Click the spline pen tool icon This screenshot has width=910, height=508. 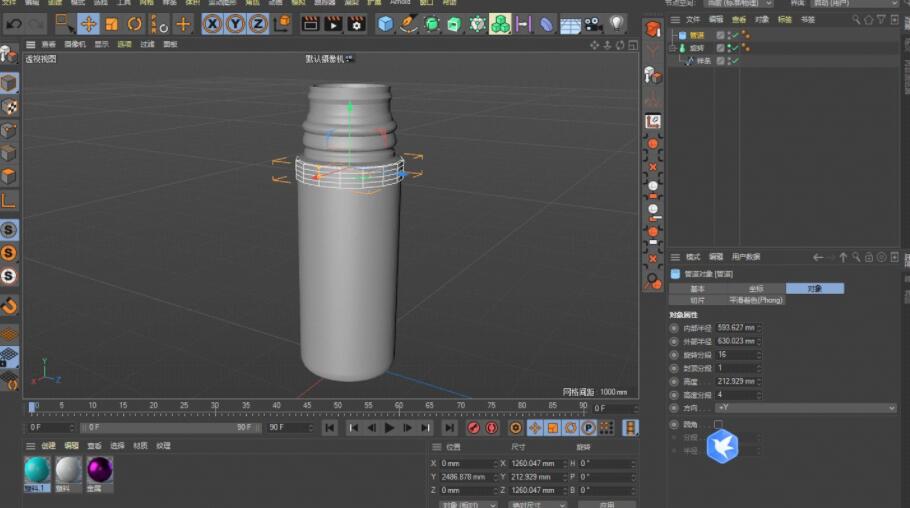(408, 23)
